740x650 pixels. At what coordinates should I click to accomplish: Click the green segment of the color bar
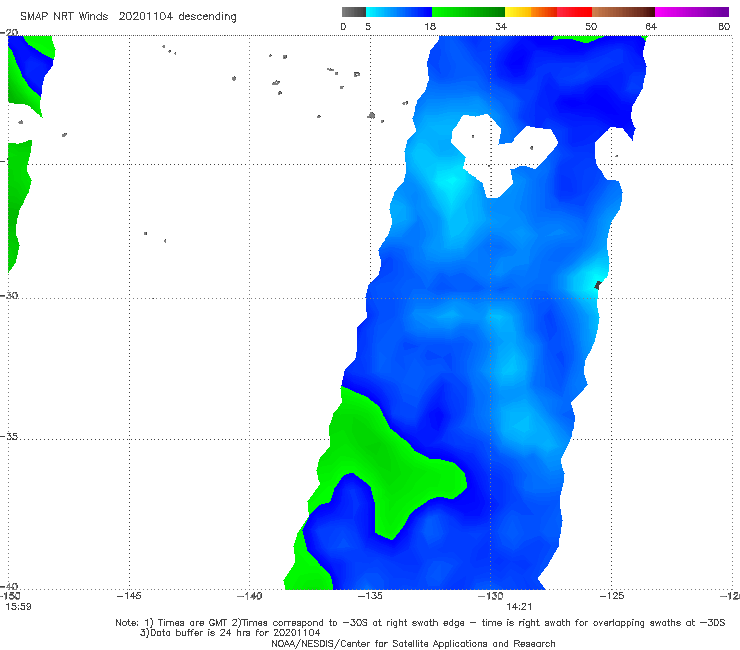468,12
